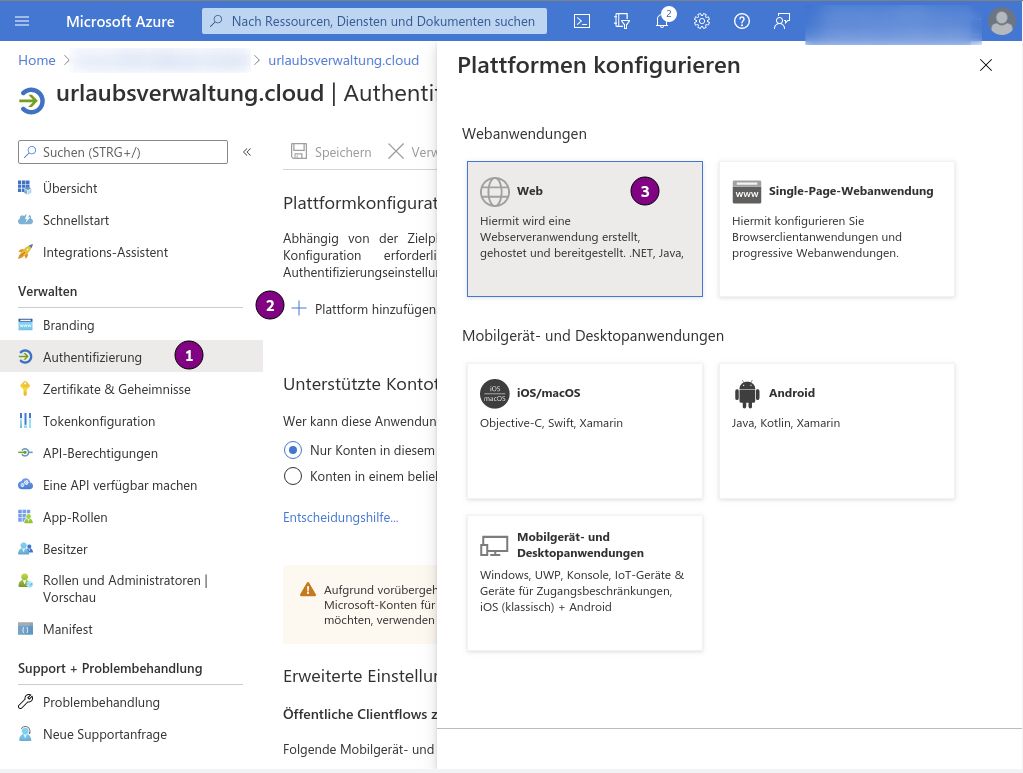Click the search field in top bar
This screenshot has height=773, width=1023.
click(374, 21)
